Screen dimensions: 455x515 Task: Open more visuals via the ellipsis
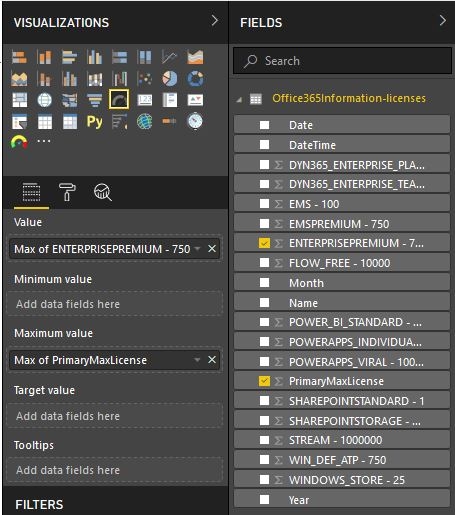[x=44, y=141]
